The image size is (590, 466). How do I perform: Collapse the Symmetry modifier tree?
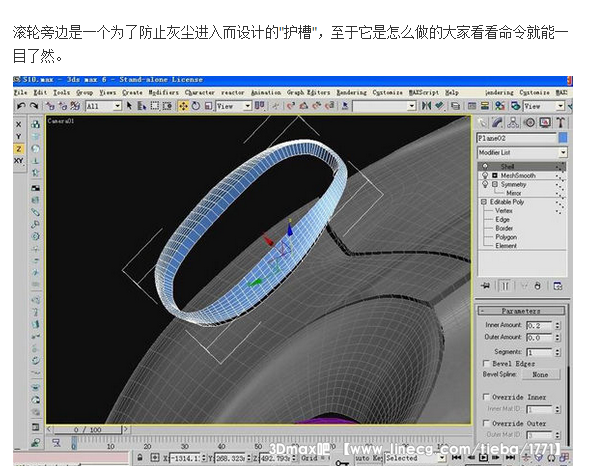click(495, 184)
